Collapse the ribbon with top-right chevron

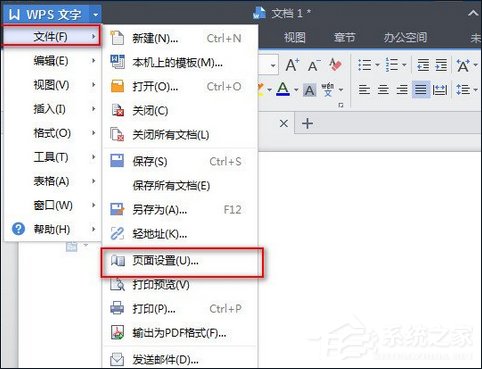point(473,14)
